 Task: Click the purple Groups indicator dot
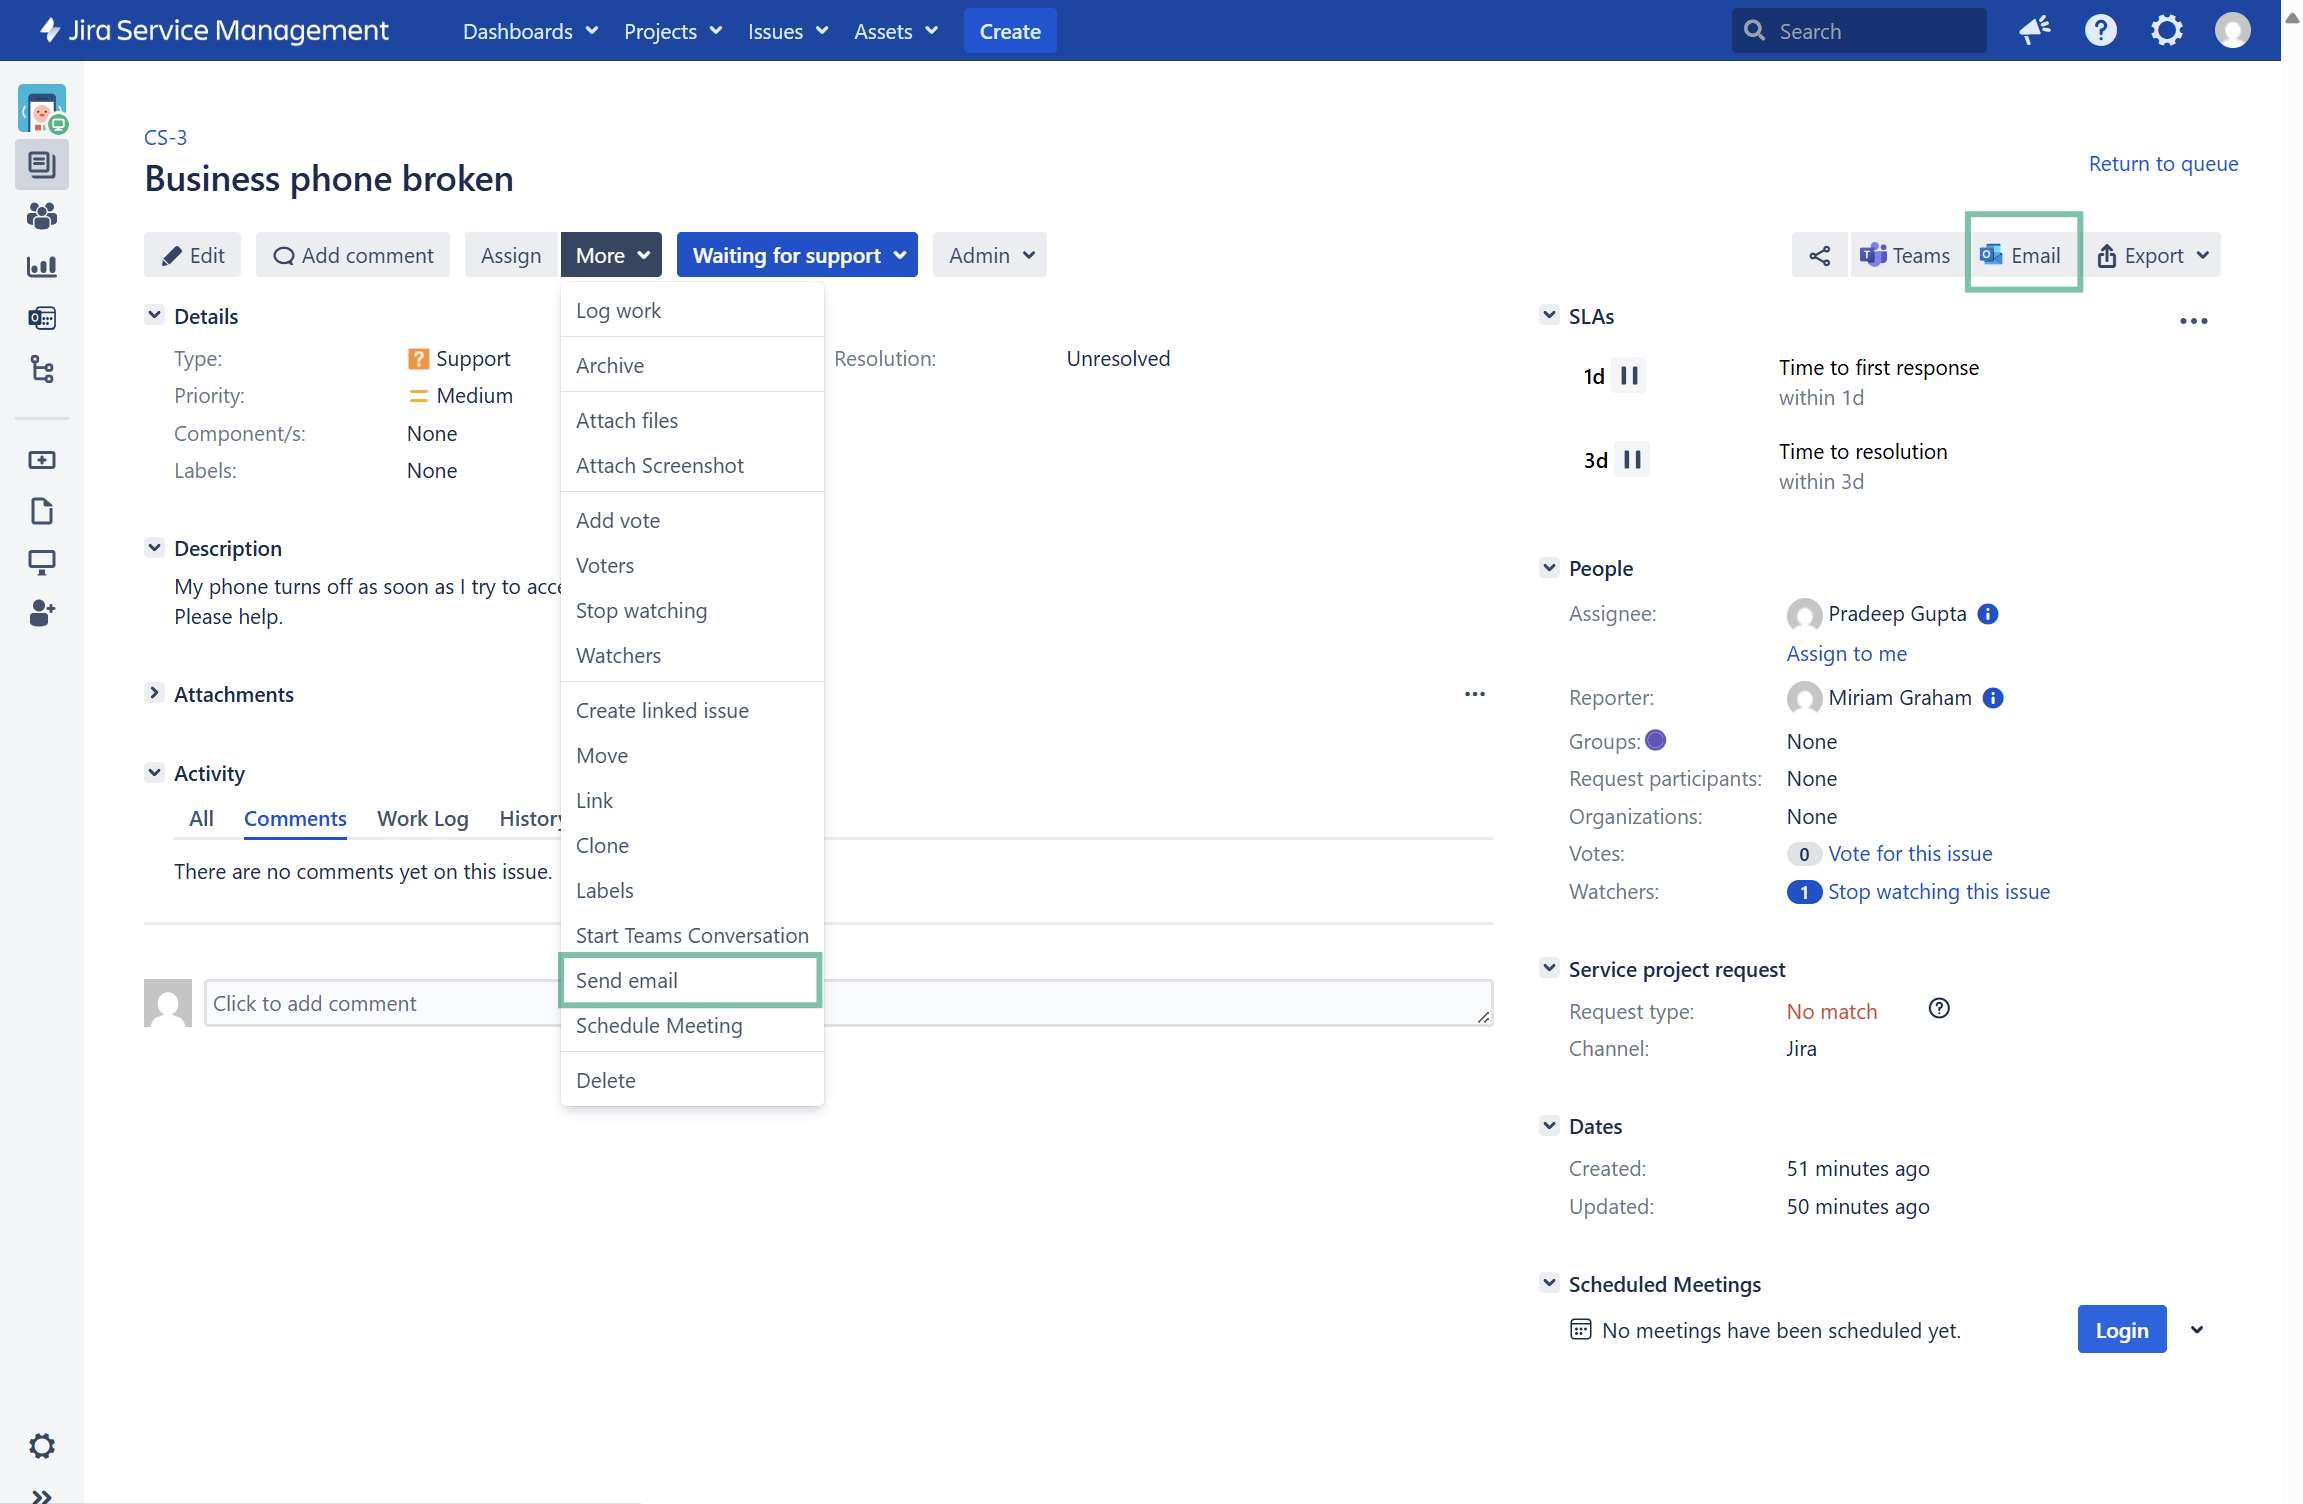(1656, 741)
